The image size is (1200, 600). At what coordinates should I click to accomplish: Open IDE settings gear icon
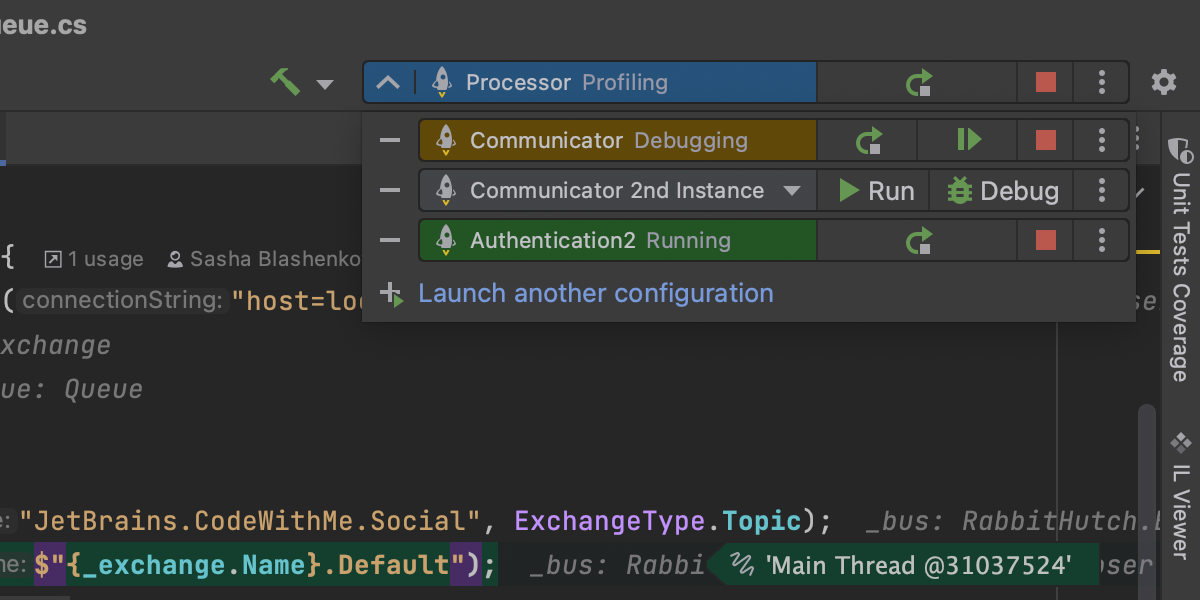pyautogui.click(x=1164, y=82)
